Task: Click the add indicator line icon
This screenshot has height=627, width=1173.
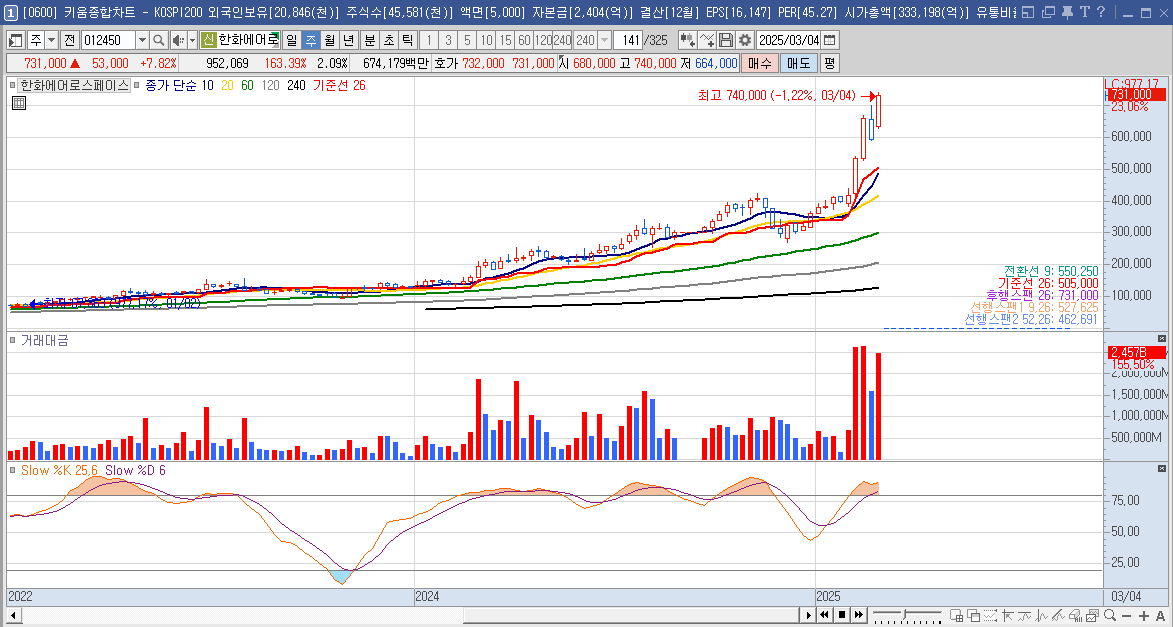Action: pyautogui.click(x=707, y=40)
